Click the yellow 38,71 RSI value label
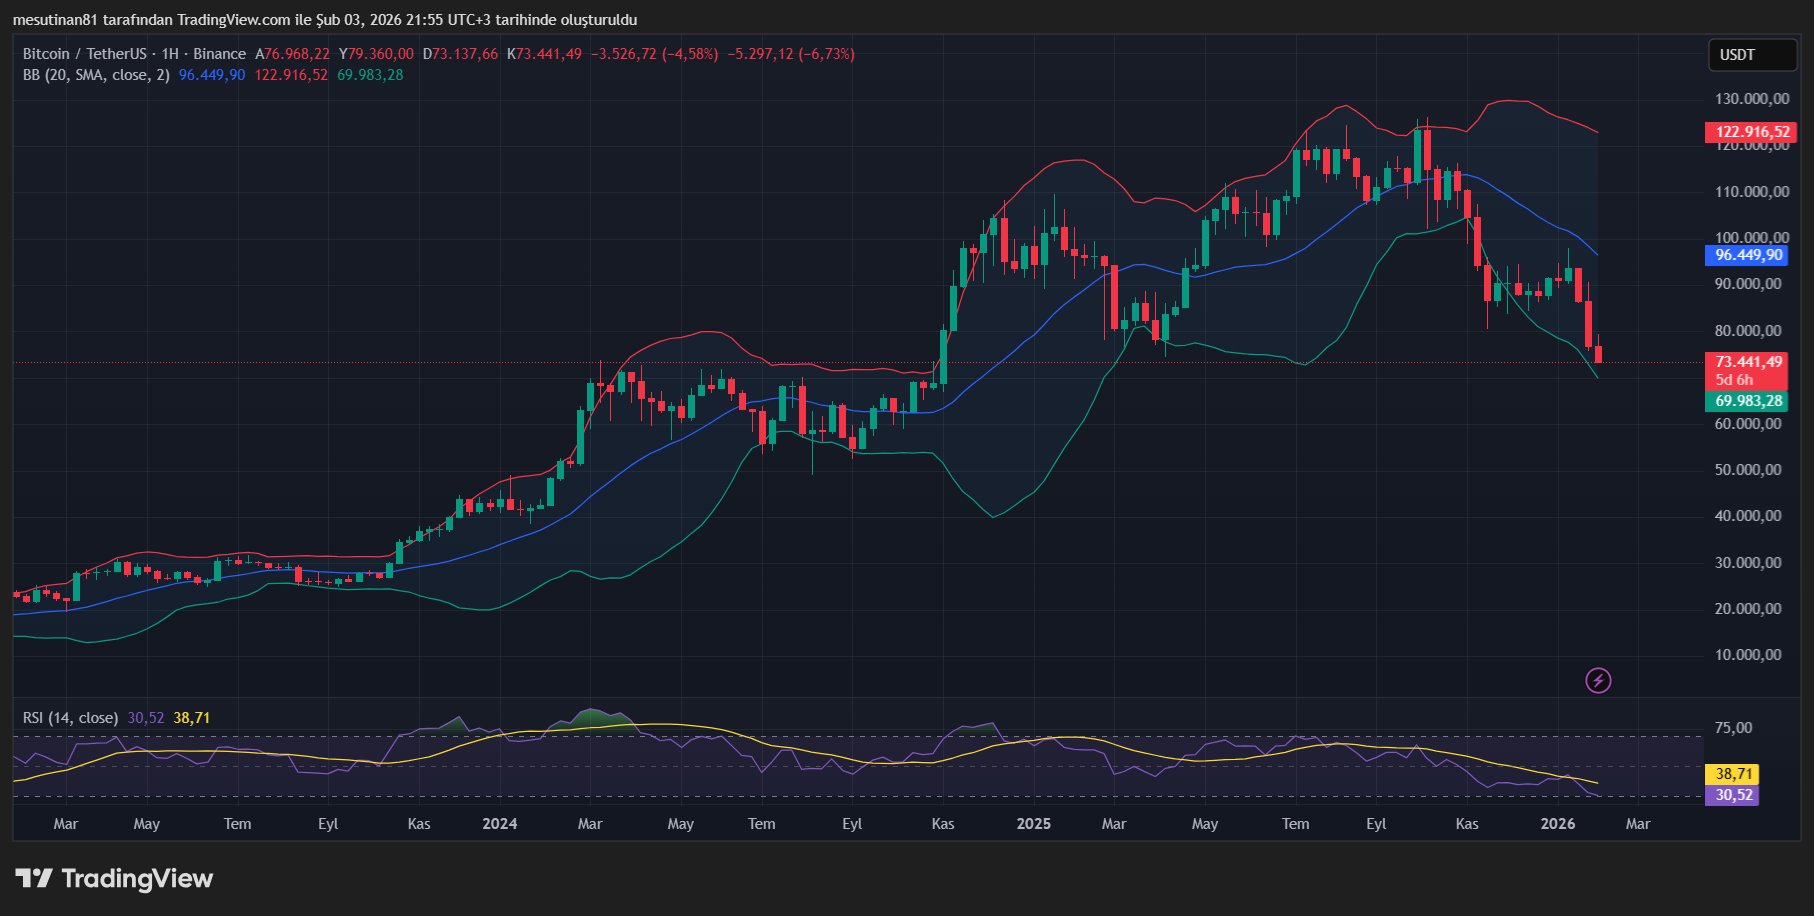 click(1733, 774)
